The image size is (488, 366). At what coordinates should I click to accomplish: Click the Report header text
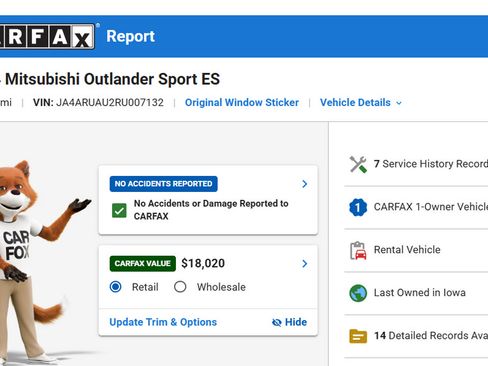coord(131,36)
